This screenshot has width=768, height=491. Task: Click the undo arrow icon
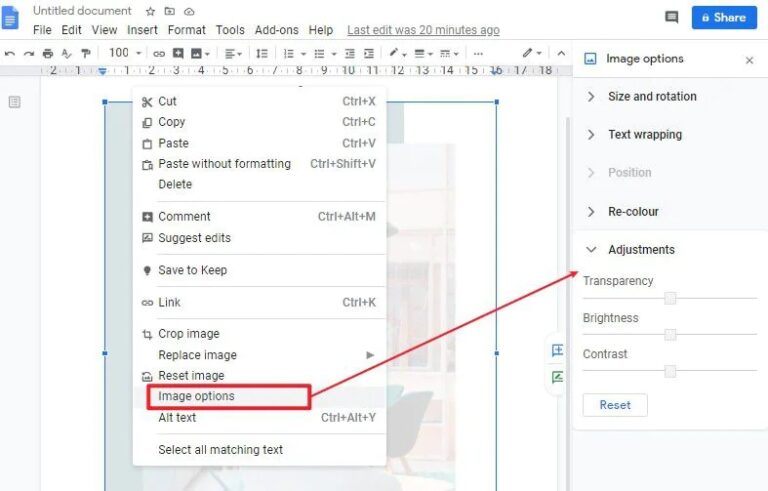tap(9, 53)
